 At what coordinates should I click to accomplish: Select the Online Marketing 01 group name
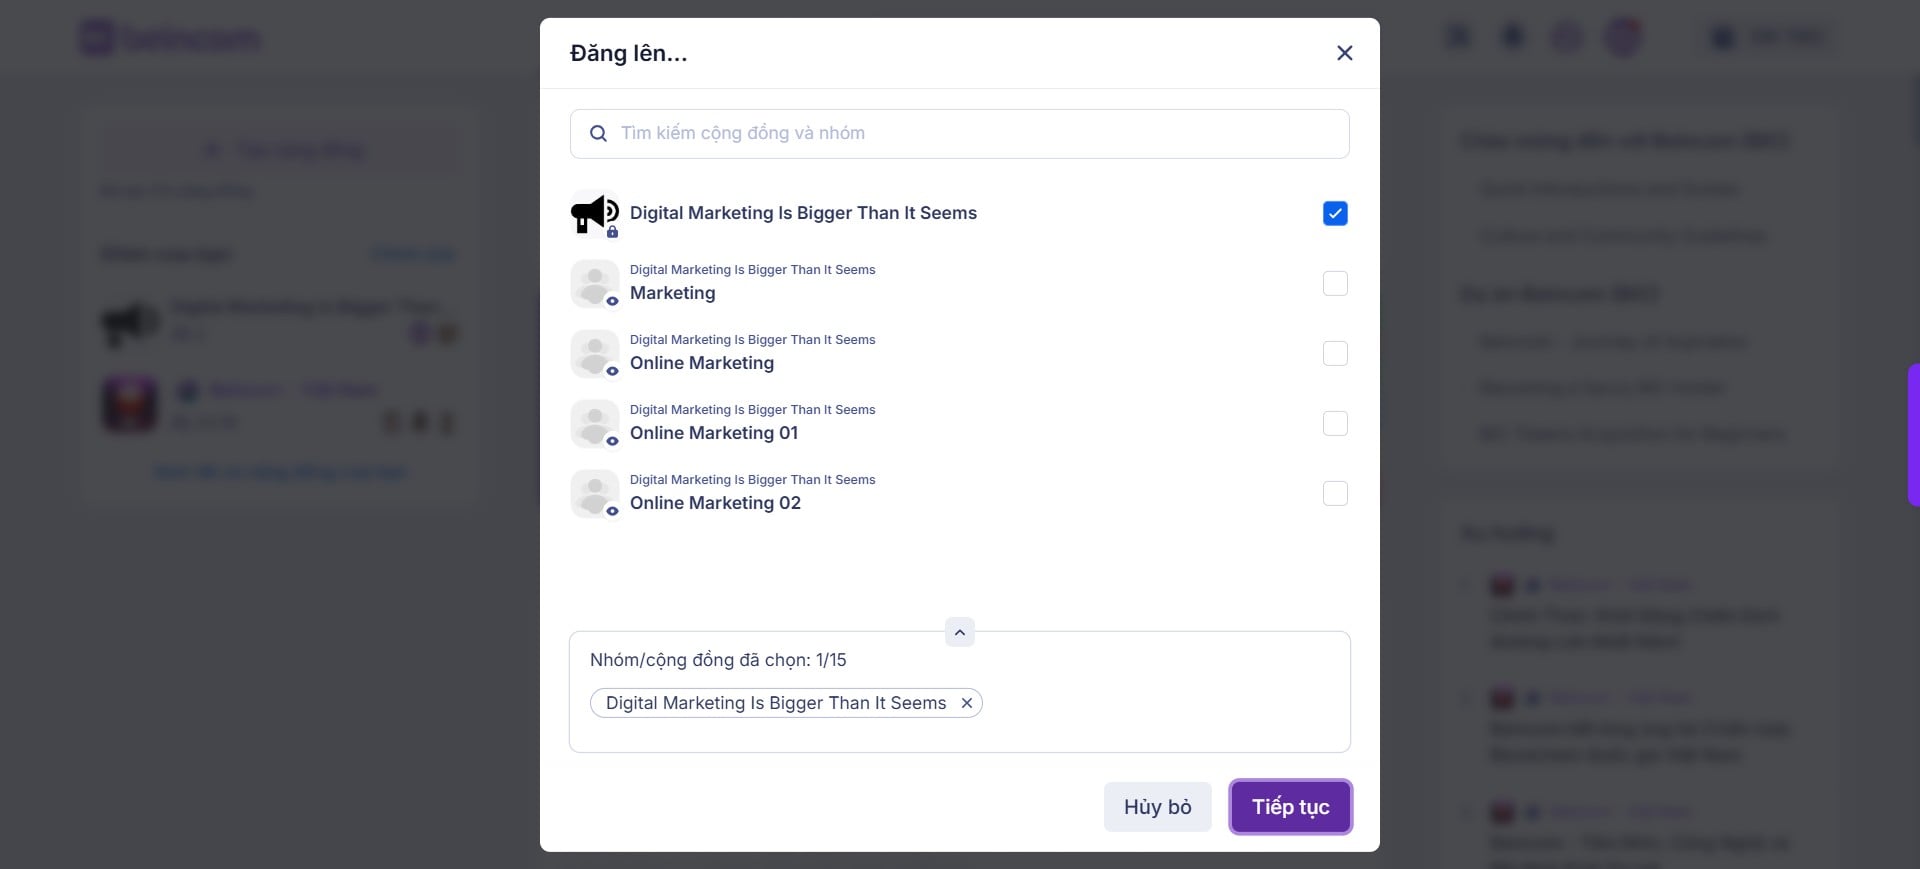(713, 433)
